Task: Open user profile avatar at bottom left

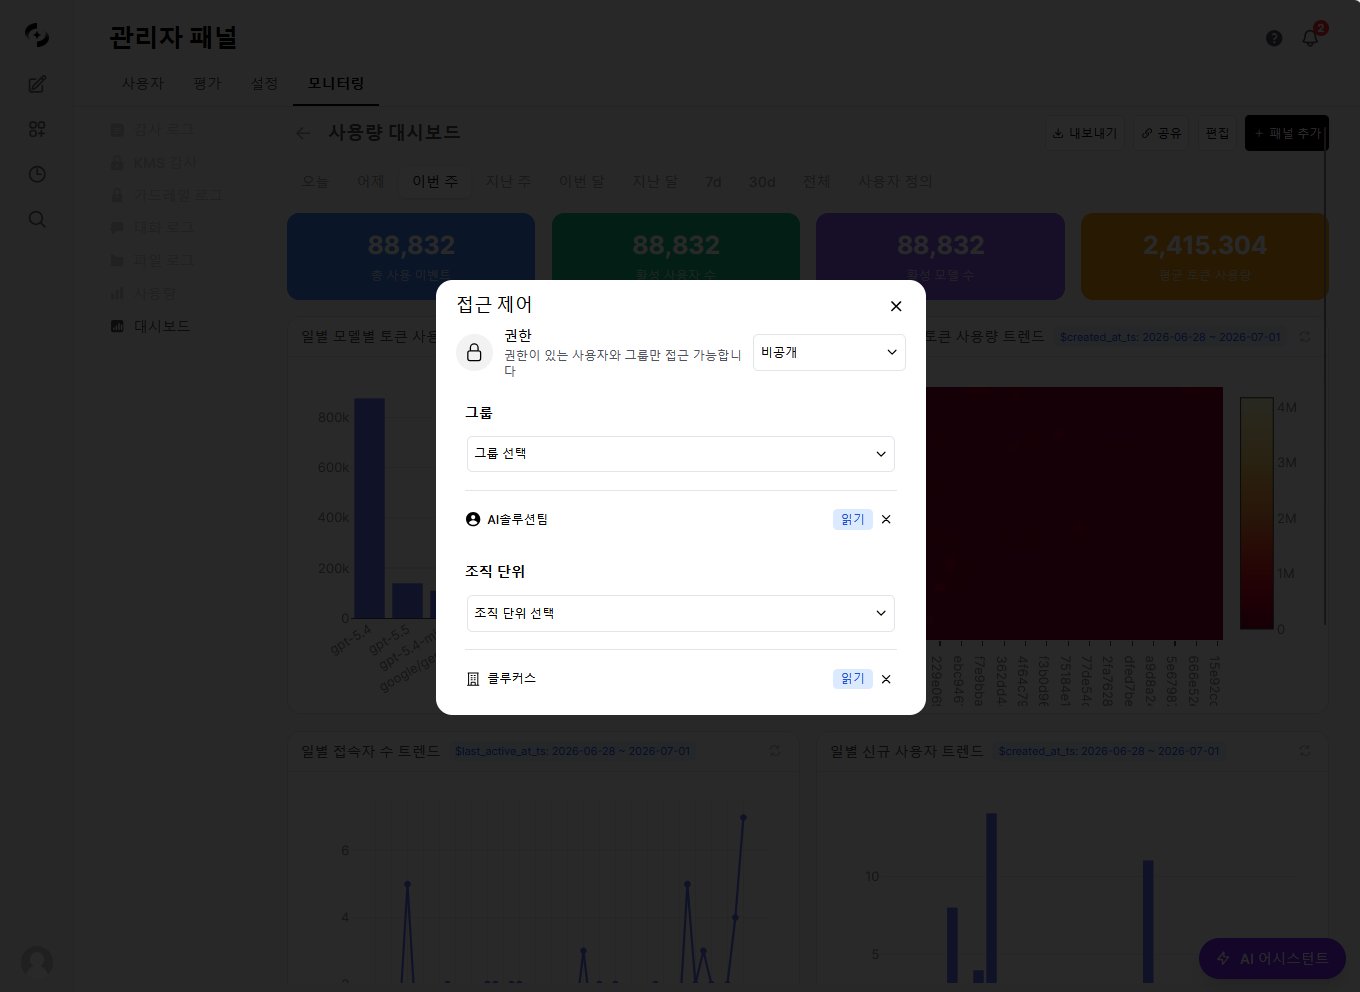Action: coord(37,962)
